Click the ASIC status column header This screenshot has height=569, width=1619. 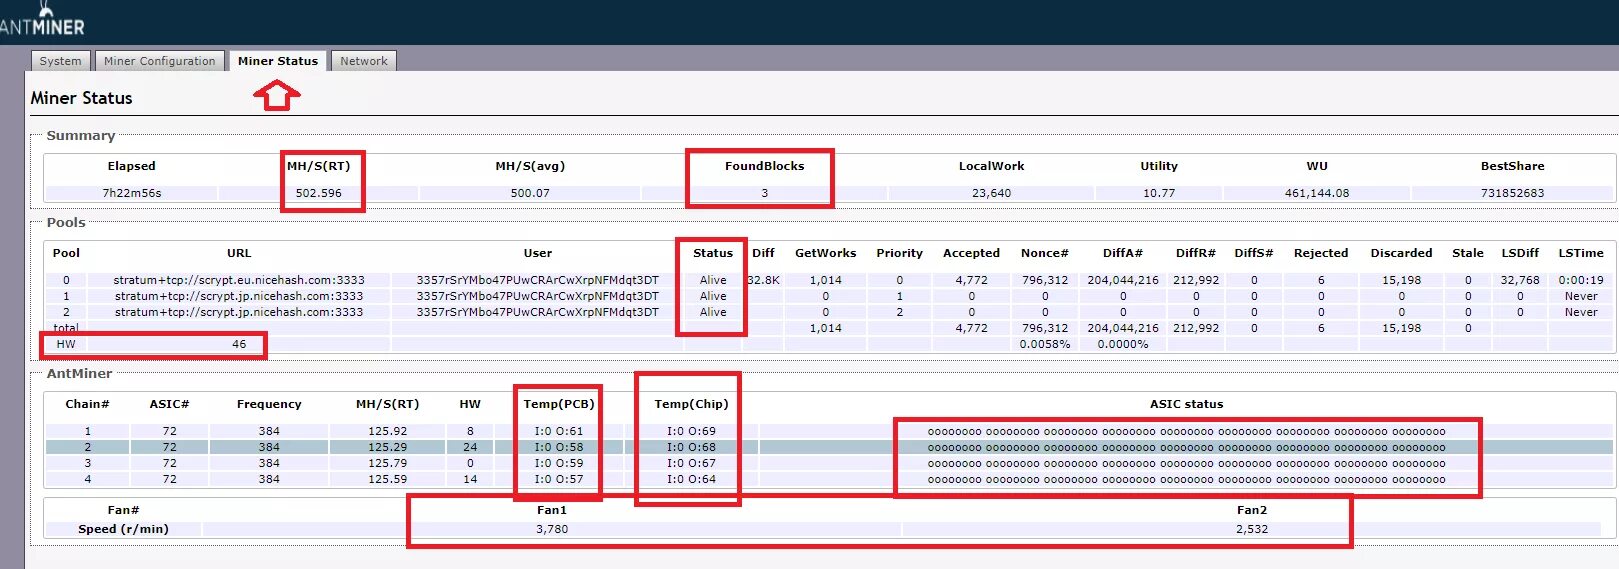[1187, 404]
